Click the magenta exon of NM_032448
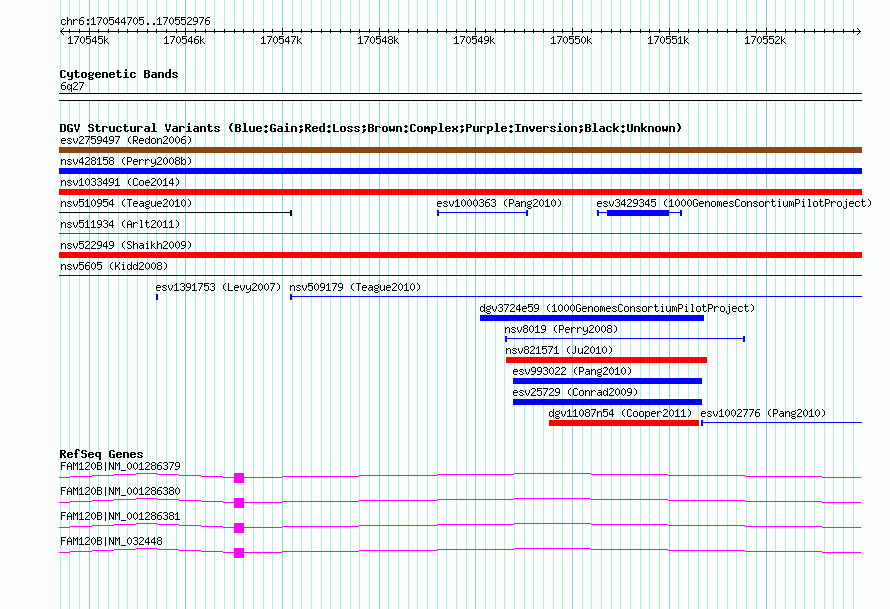The image size is (890, 609). click(x=239, y=553)
